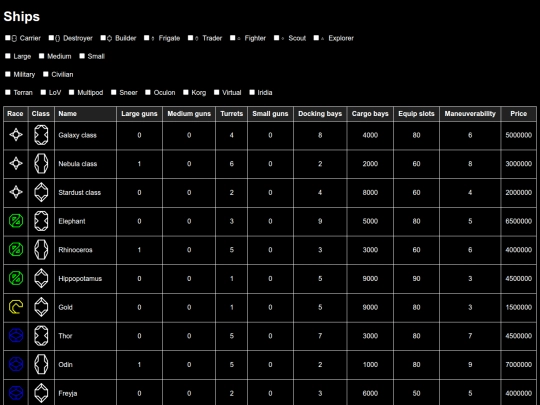Click the Race column header
The height and width of the screenshot is (405, 540).
click(15, 114)
